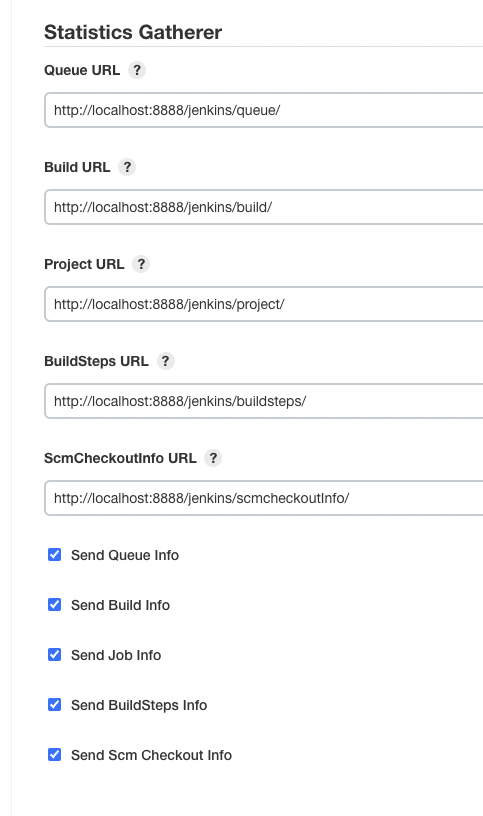The width and height of the screenshot is (483, 816).
Task: Open help for Build URL
Action: (x=127, y=167)
